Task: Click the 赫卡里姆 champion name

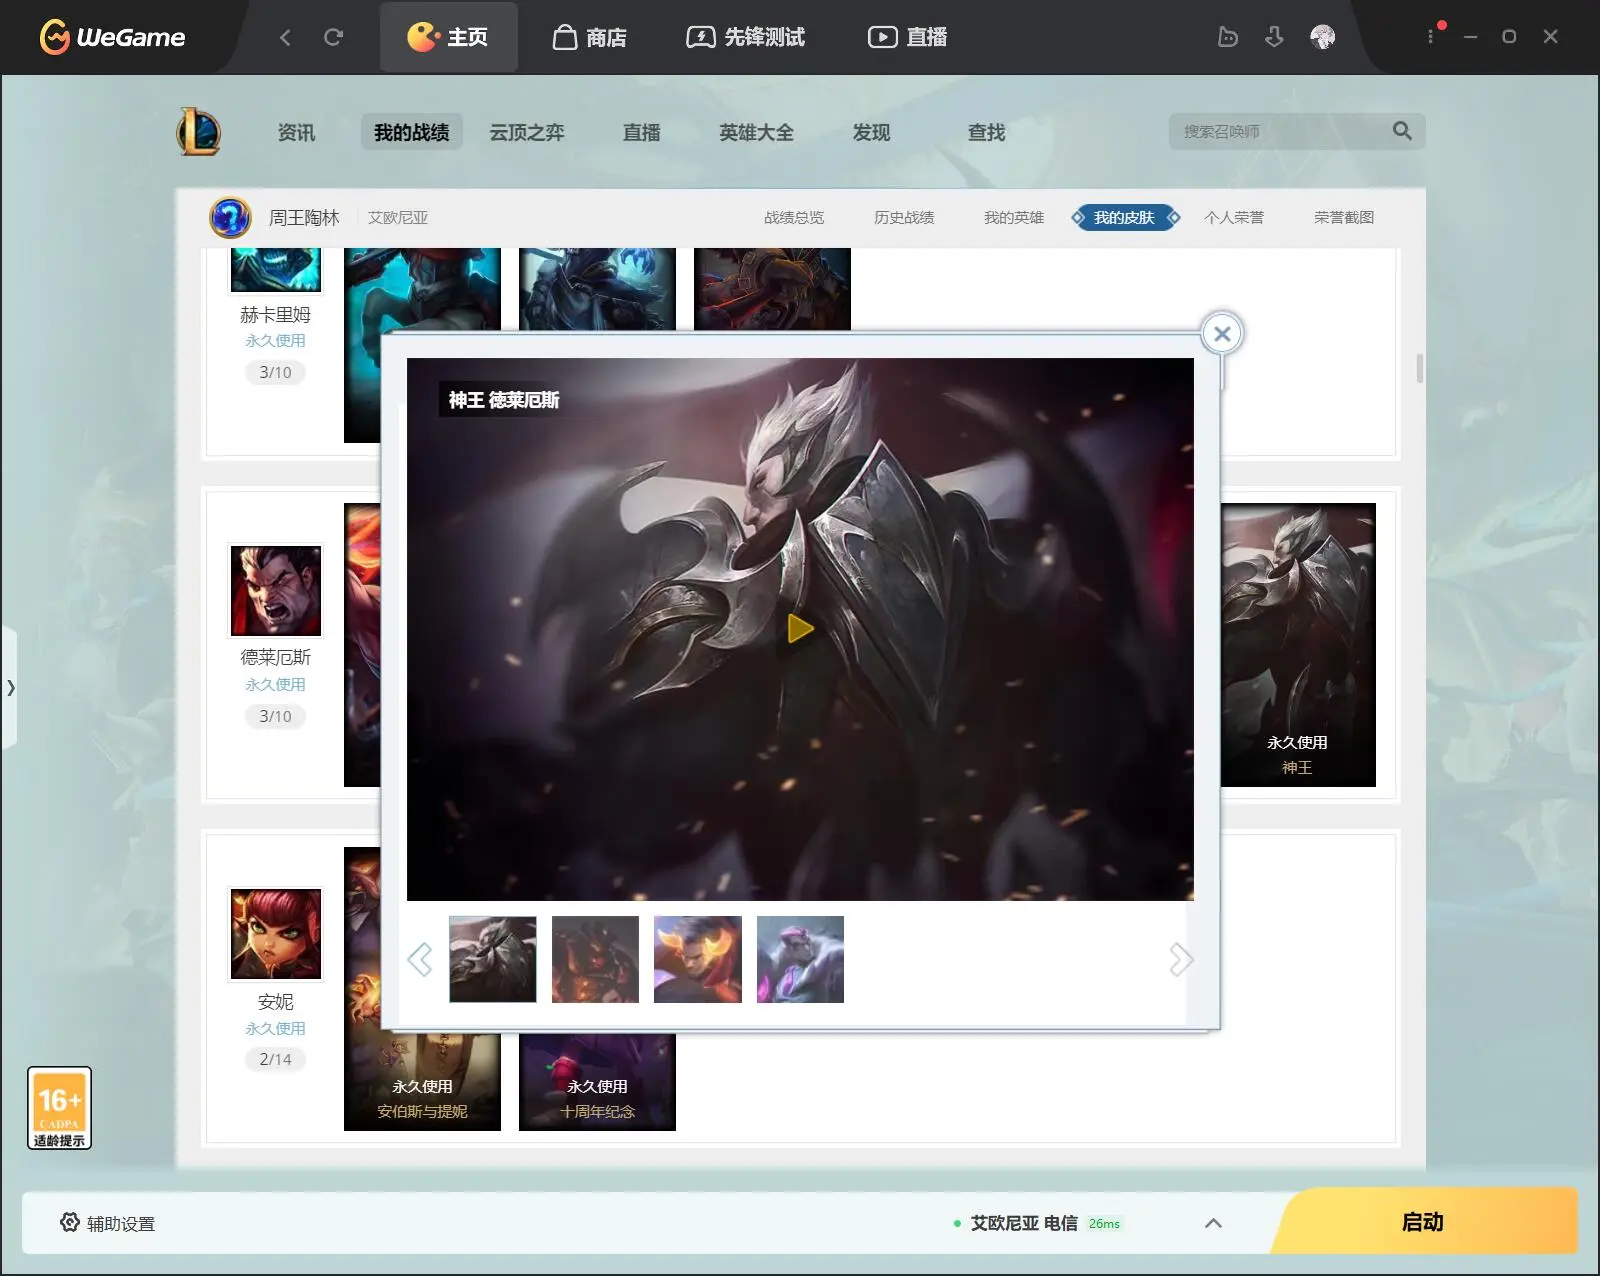Action: (x=275, y=315)
